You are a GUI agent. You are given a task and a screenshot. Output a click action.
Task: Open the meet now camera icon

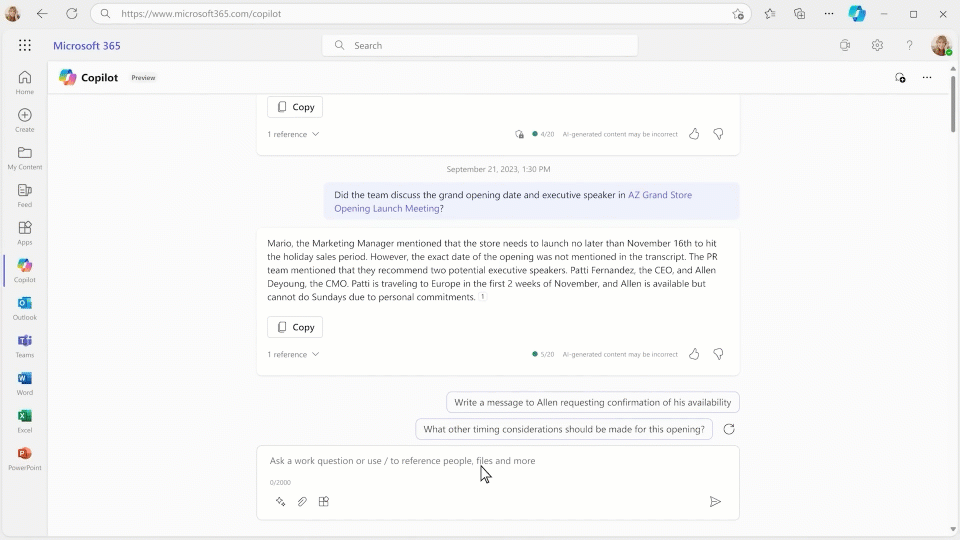[845, 45]
